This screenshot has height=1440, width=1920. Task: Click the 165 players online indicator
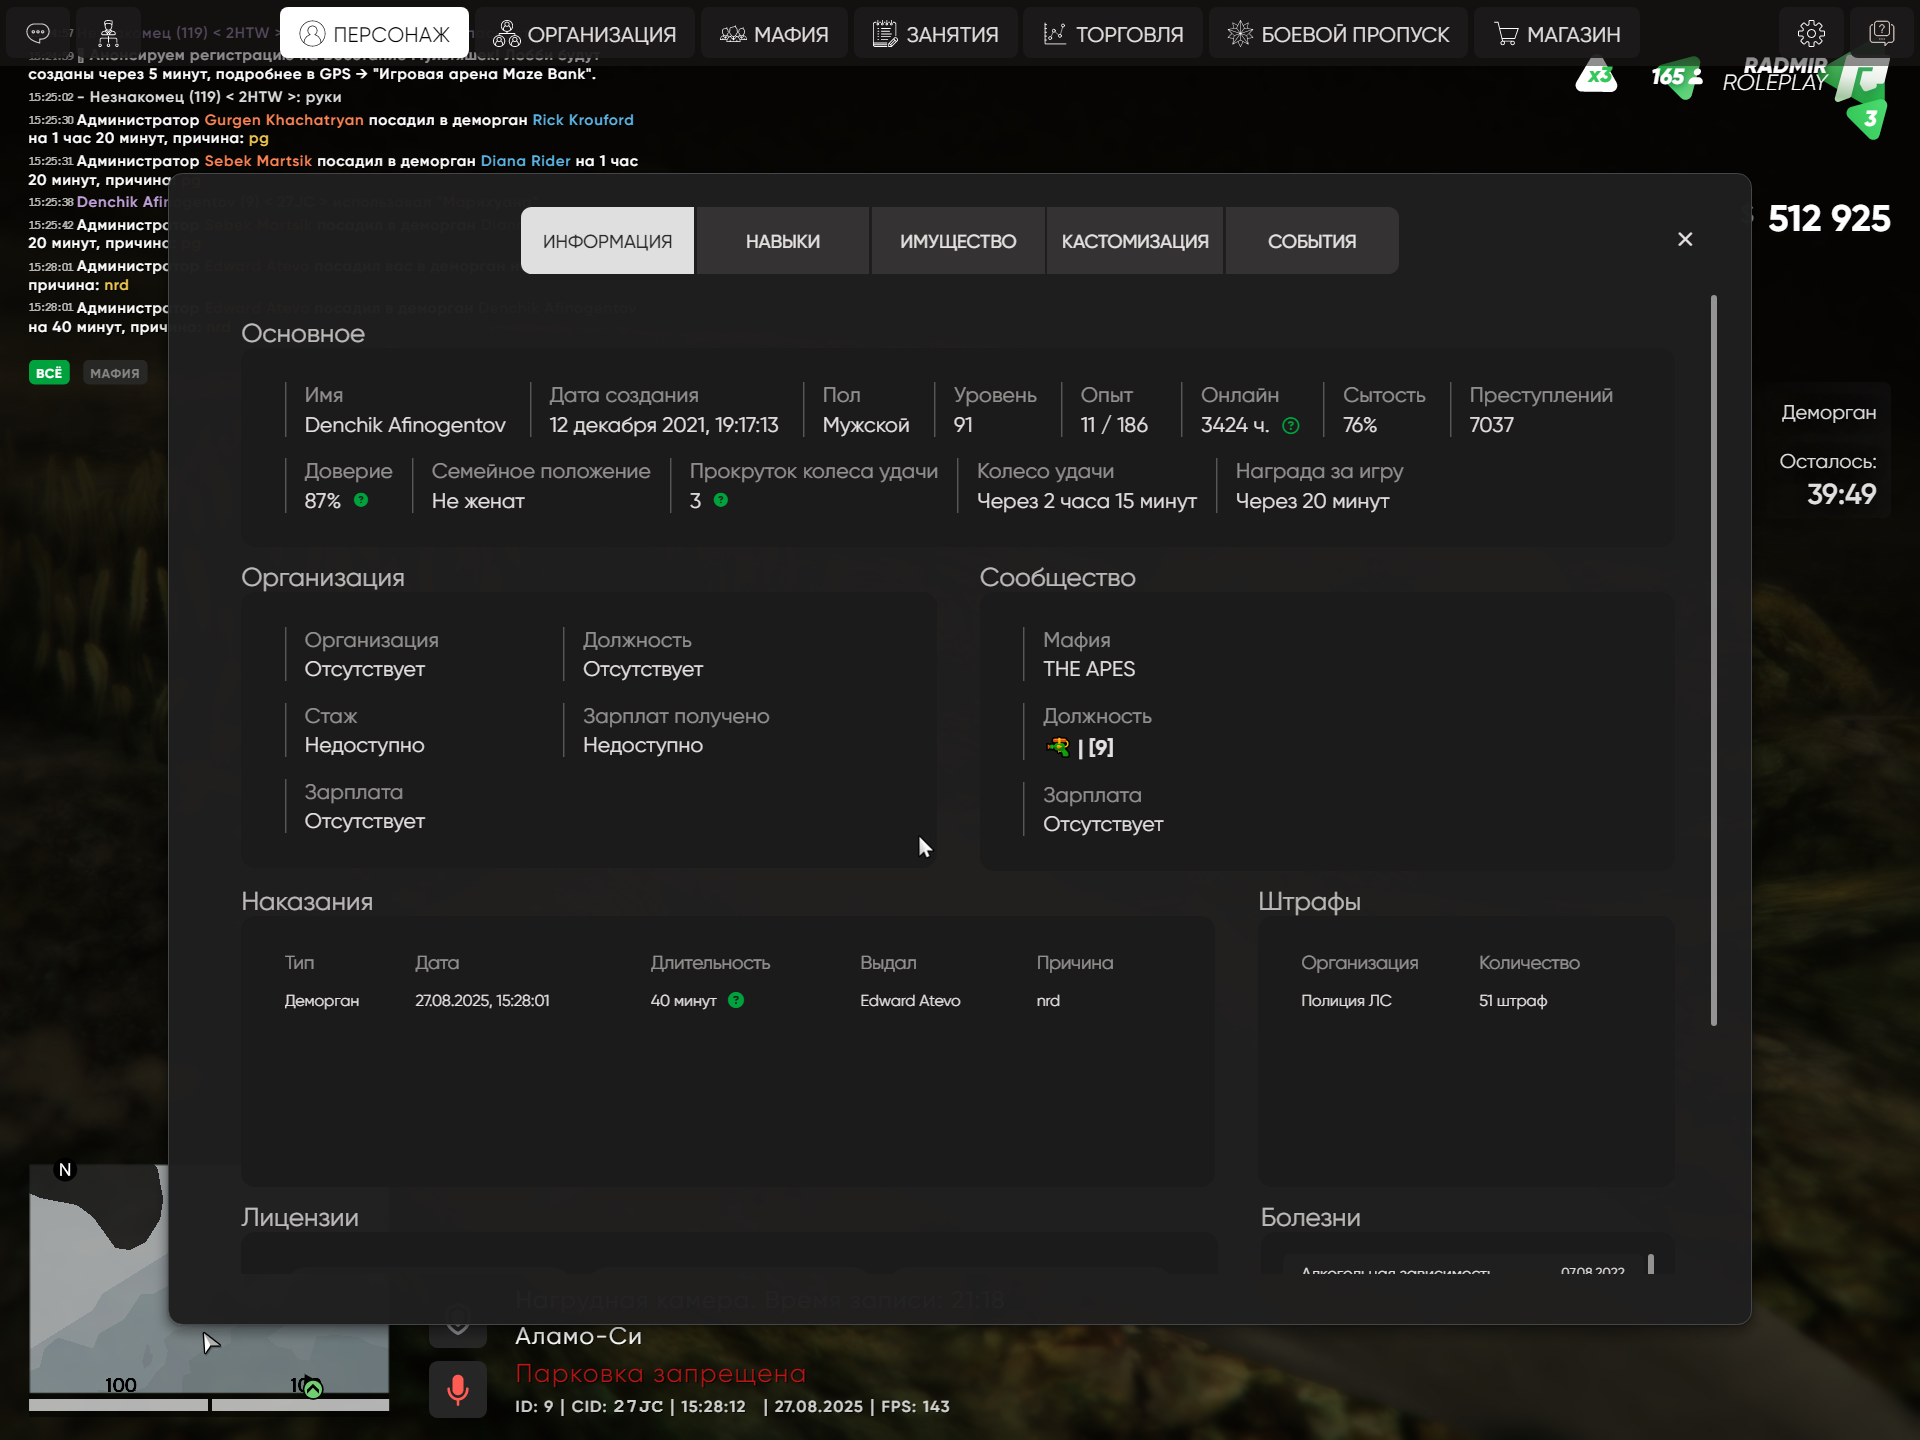pos(1677,77)
